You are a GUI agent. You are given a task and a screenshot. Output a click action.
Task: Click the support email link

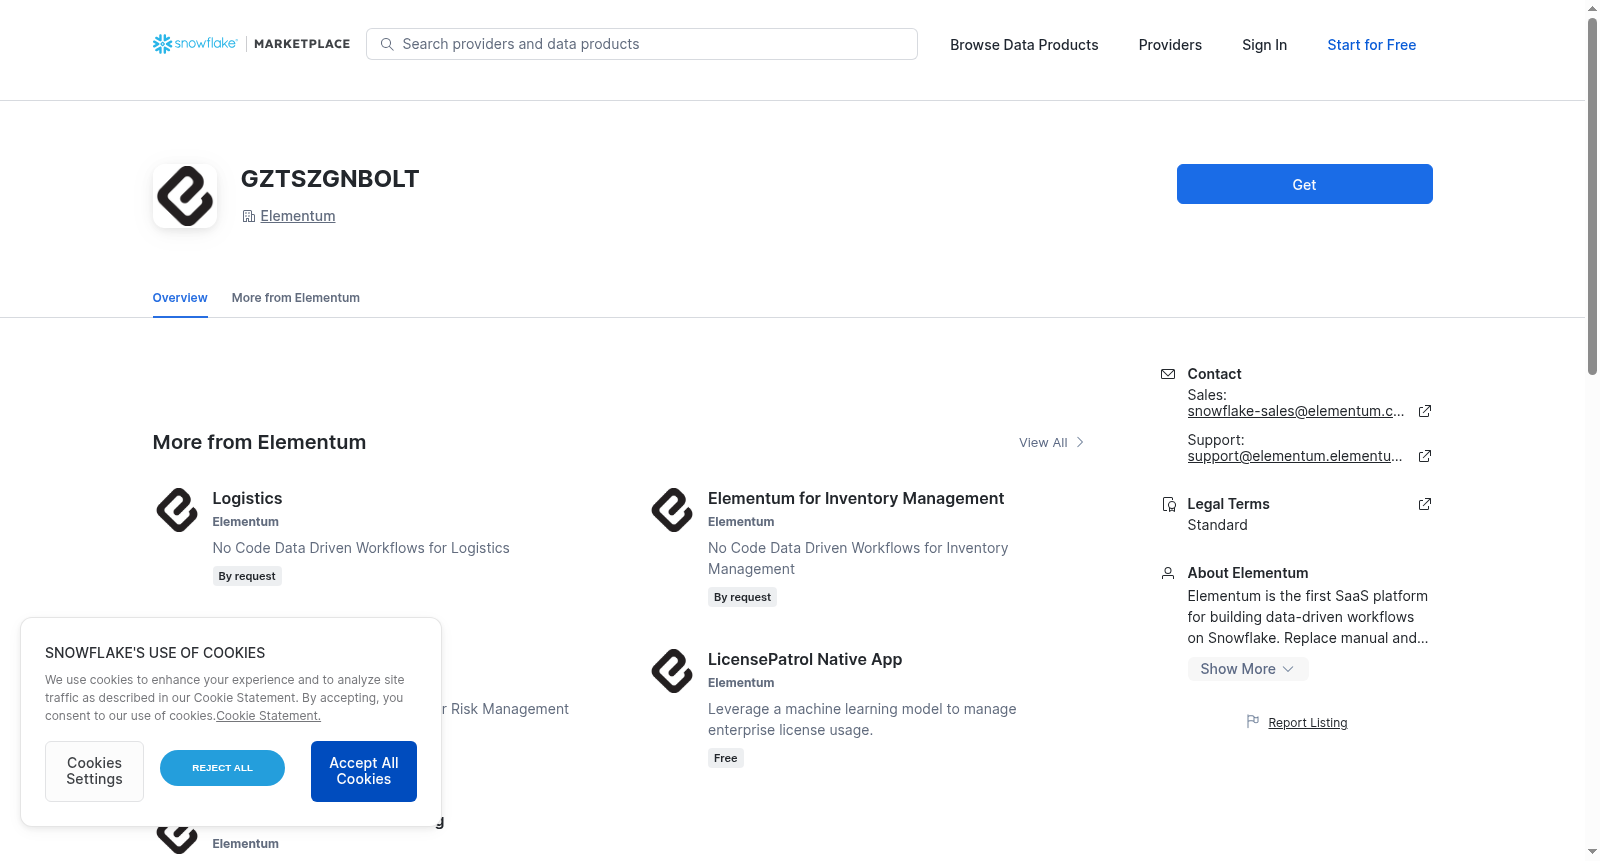pos(1295,456)
